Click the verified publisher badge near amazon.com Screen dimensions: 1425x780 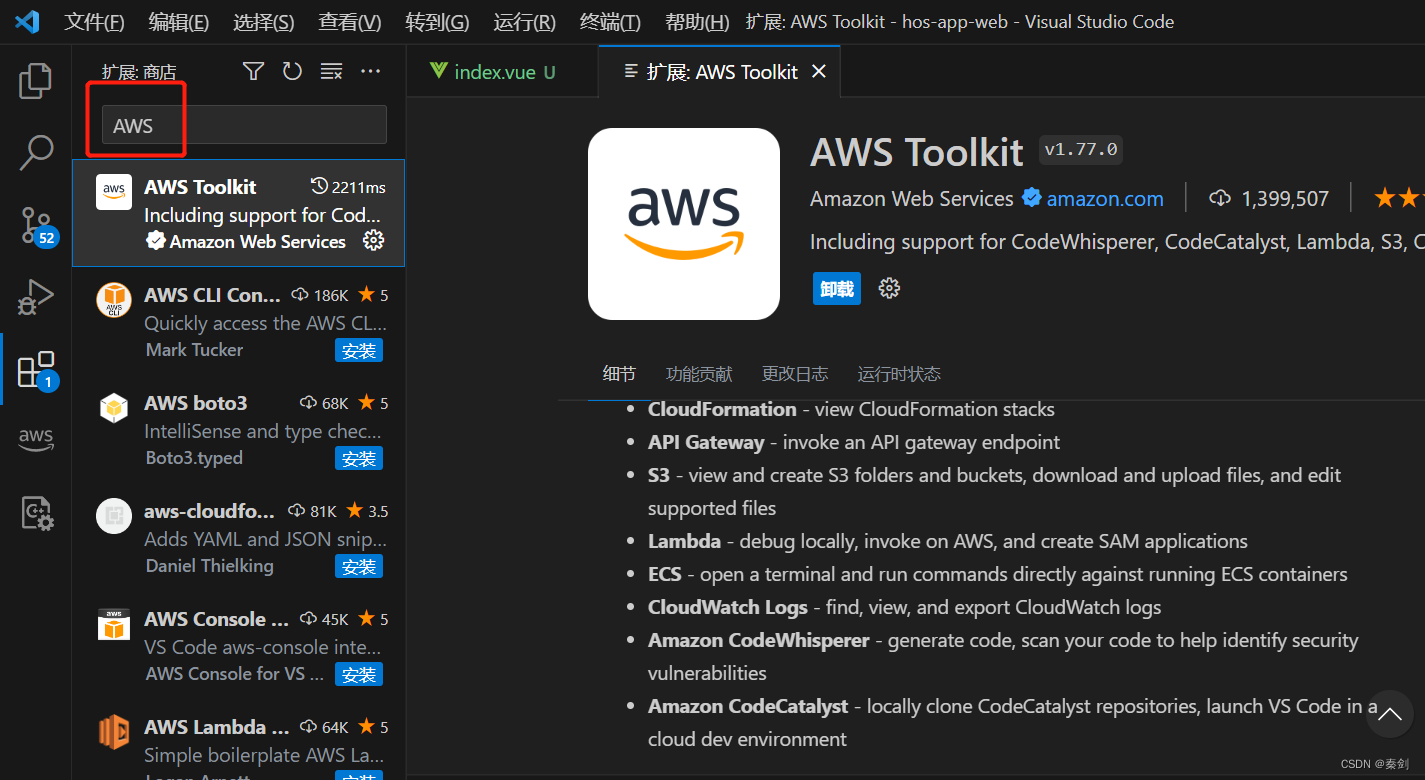(x=1032, y=198)
